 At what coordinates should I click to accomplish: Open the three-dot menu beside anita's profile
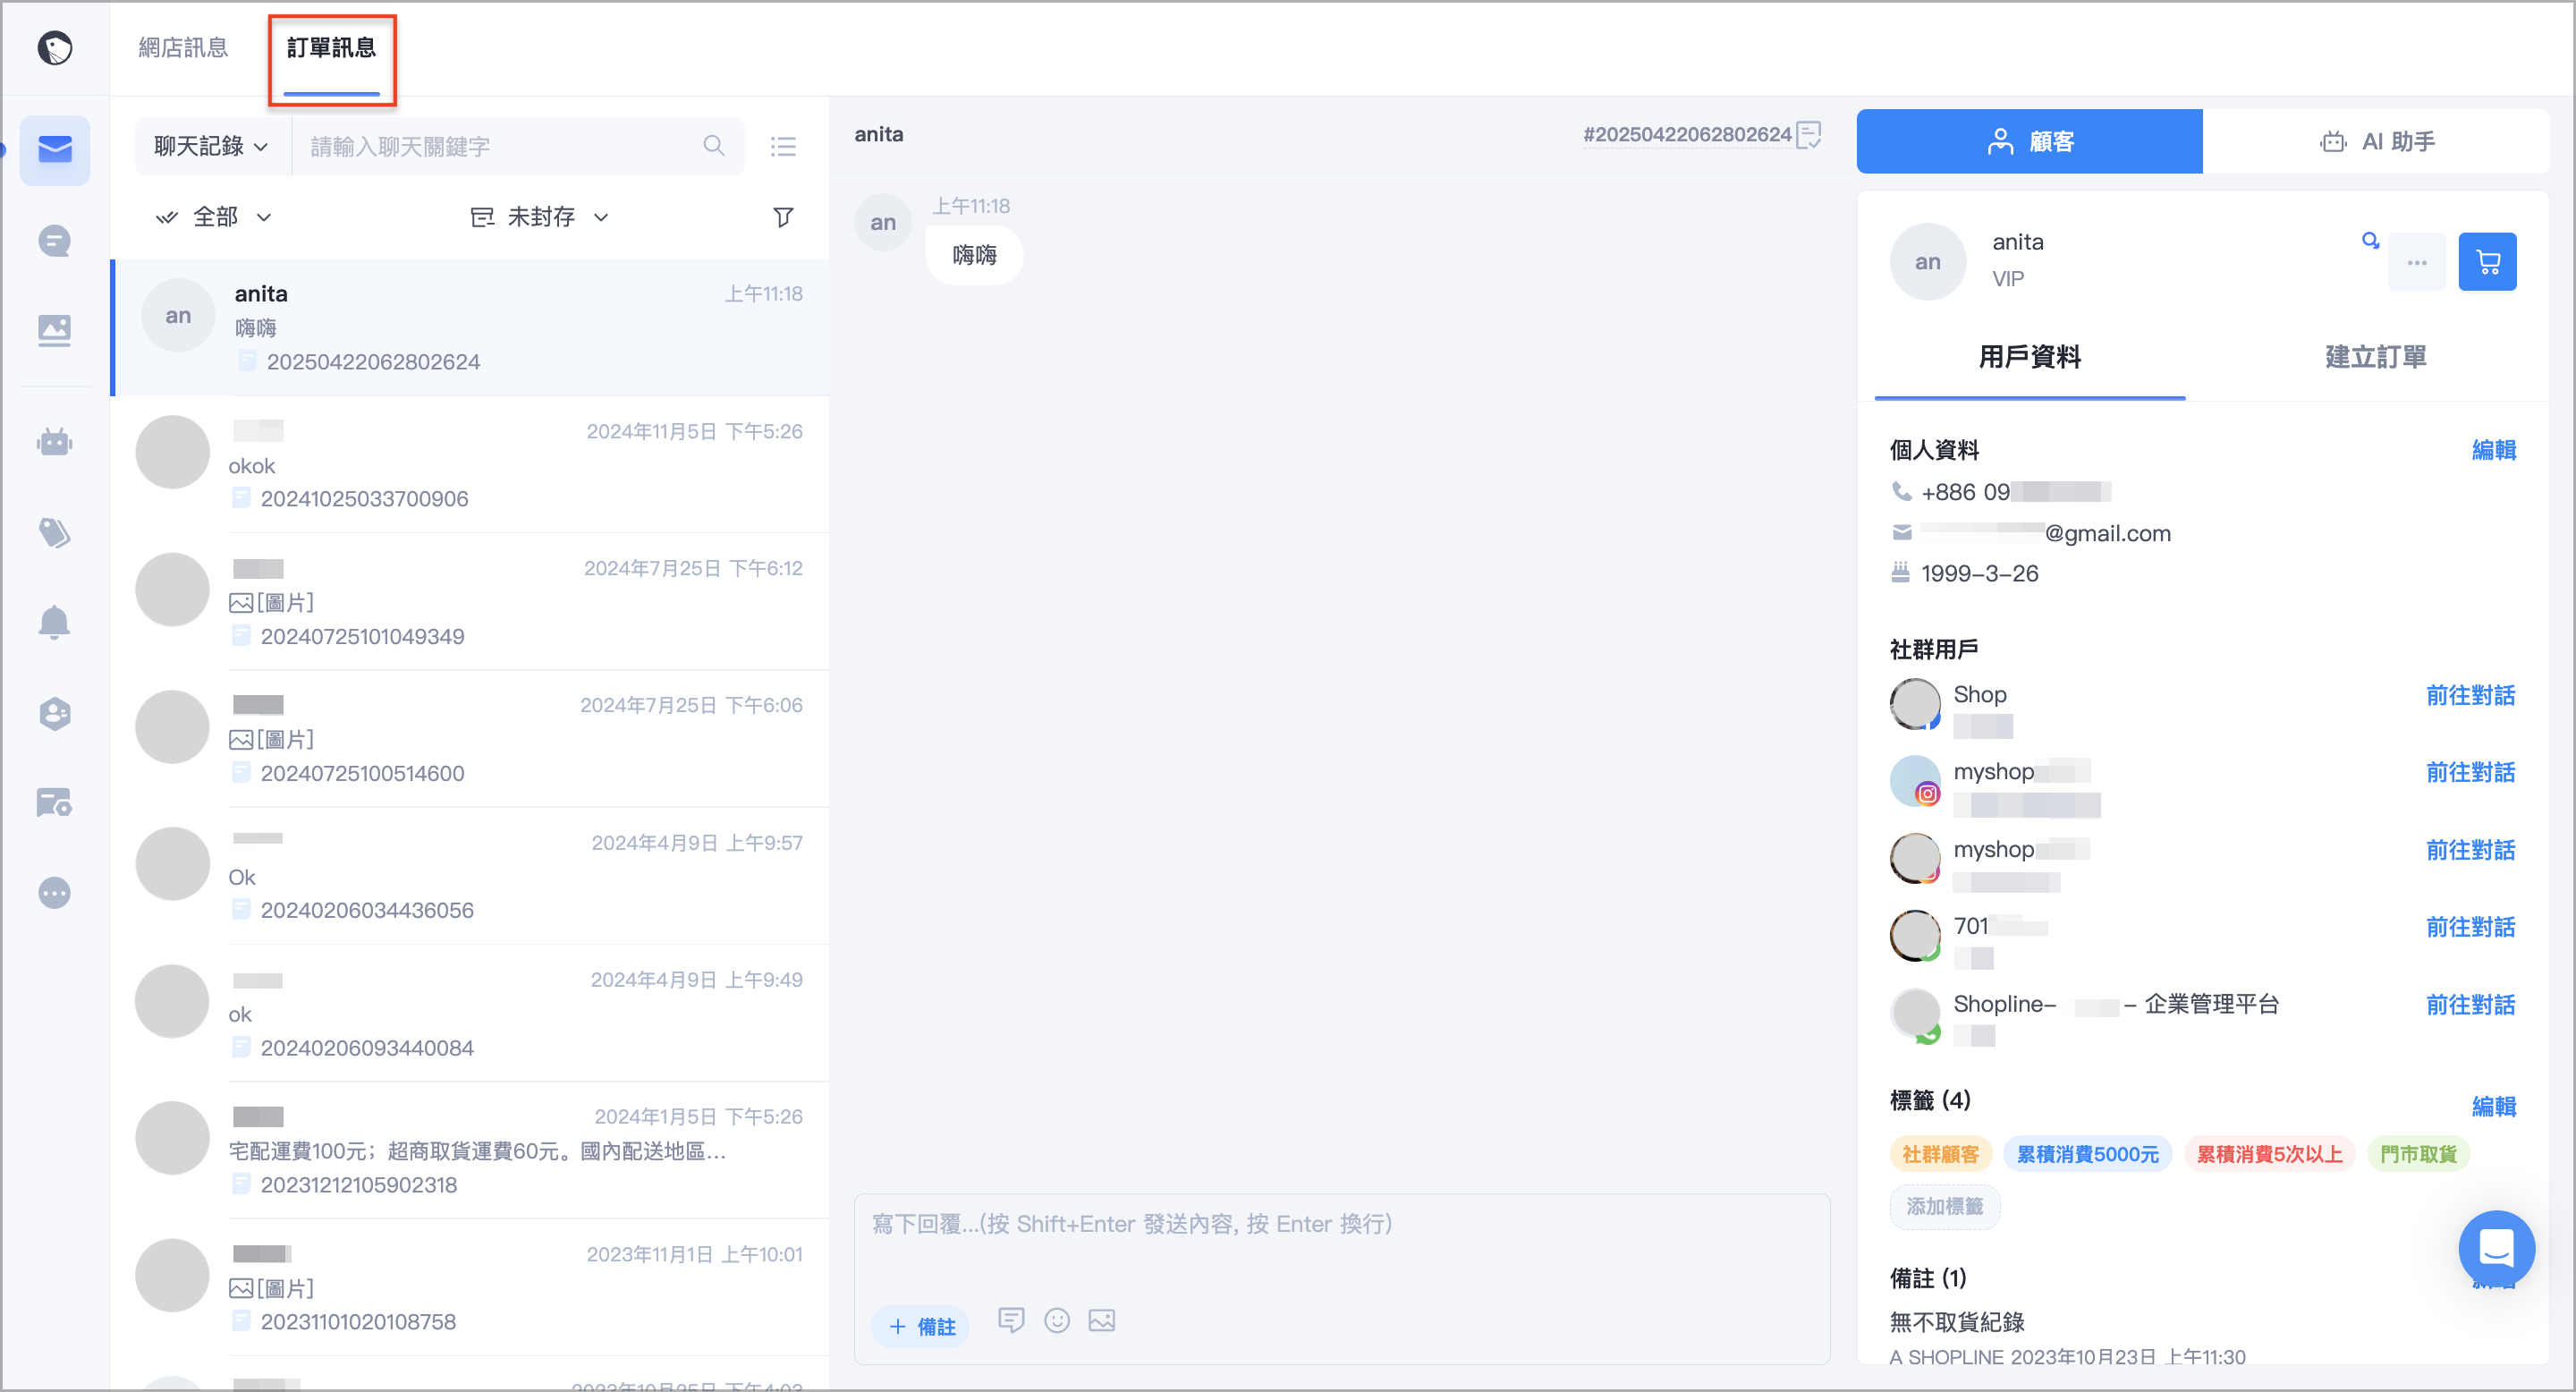[x=2417, y=262]
